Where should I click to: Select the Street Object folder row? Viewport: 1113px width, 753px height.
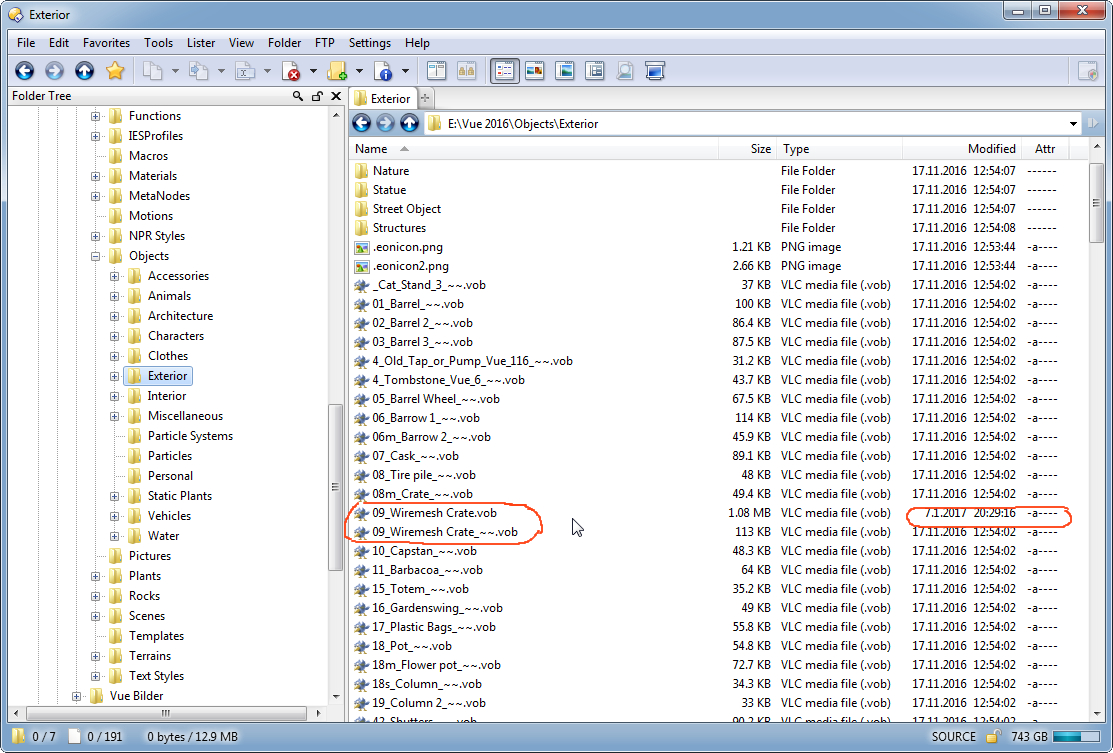click(x=406, y=209)
